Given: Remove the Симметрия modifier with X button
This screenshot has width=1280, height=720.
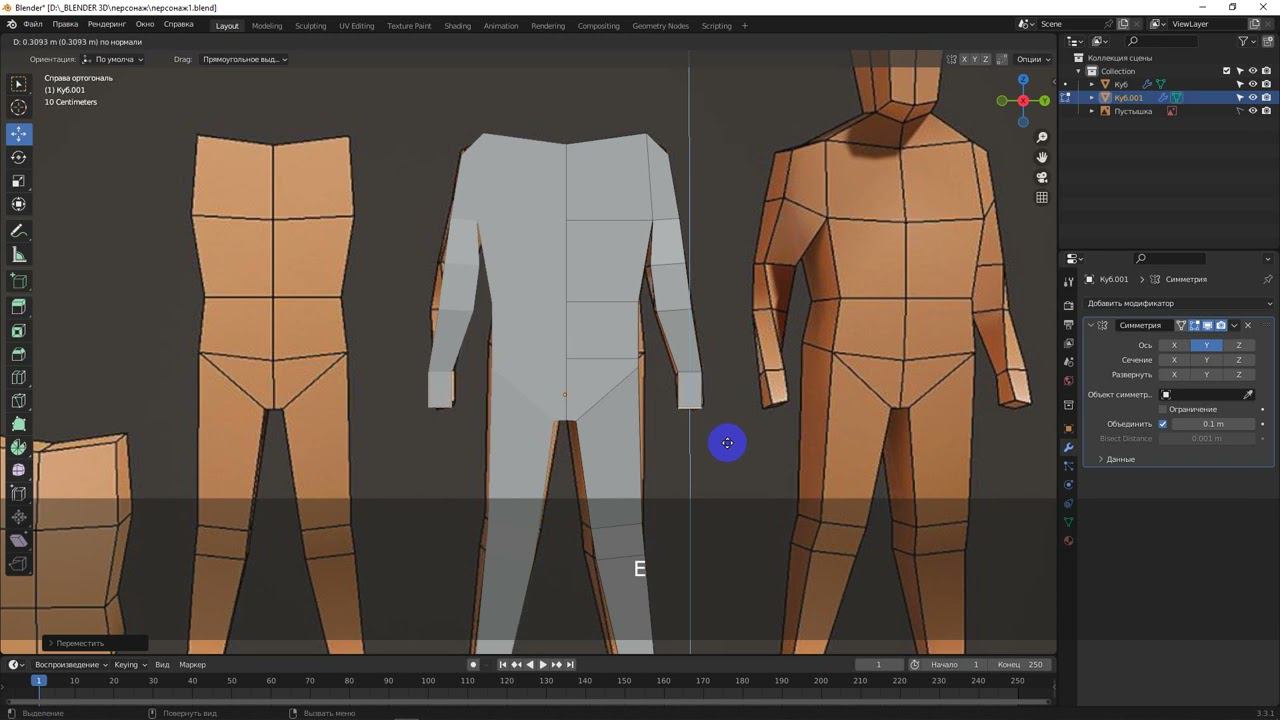Looking at the screenshot, I should 1248,325.
